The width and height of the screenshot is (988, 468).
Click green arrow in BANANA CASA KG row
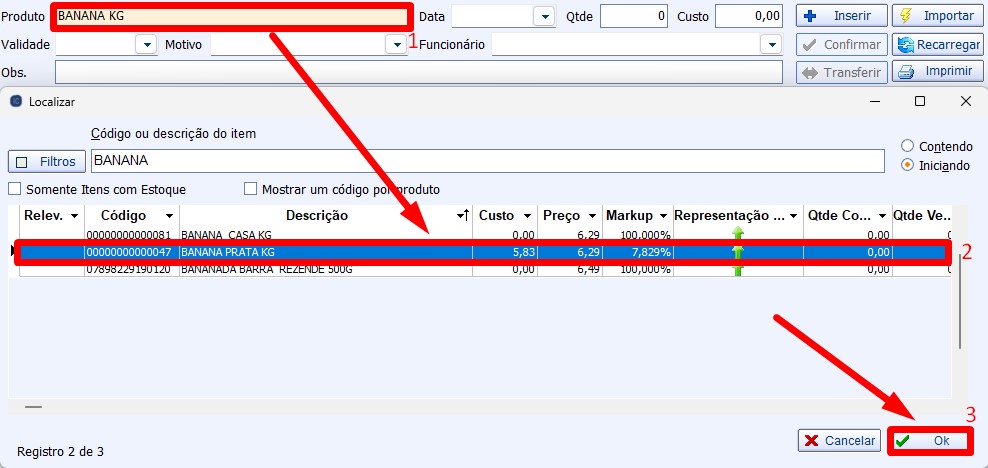[737, 235]
